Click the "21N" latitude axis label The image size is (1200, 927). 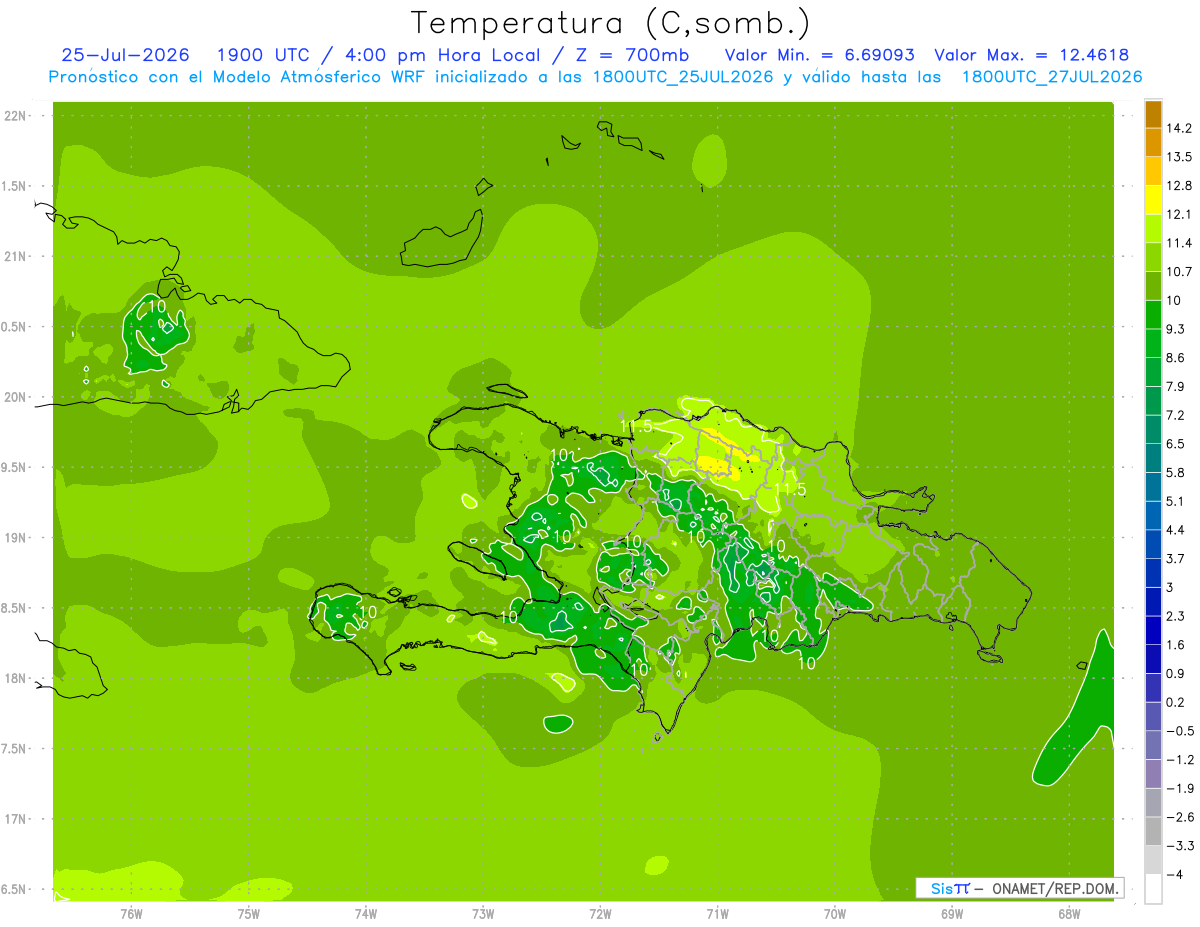click(17, 257)
